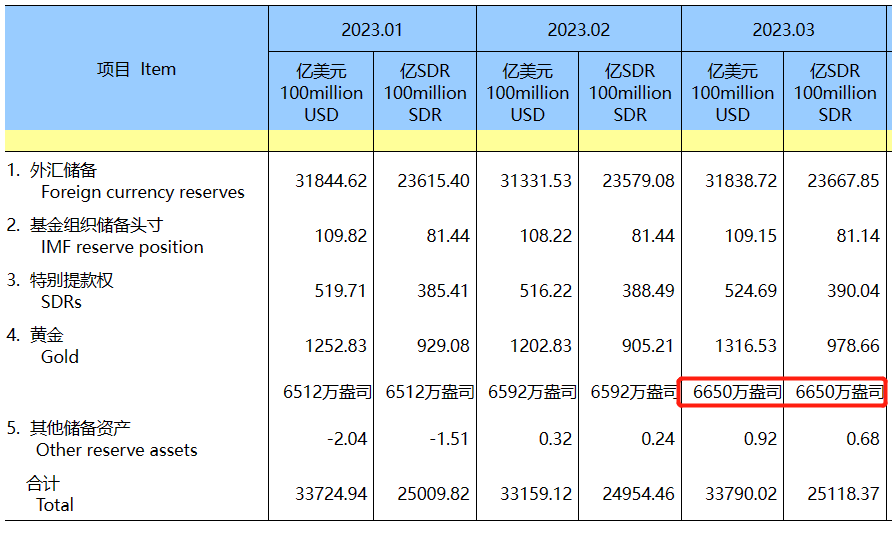This screenshot has width=892, height=533.
Task: Click the "5. 其他储备资产" row label
Action: pos(68,428)
